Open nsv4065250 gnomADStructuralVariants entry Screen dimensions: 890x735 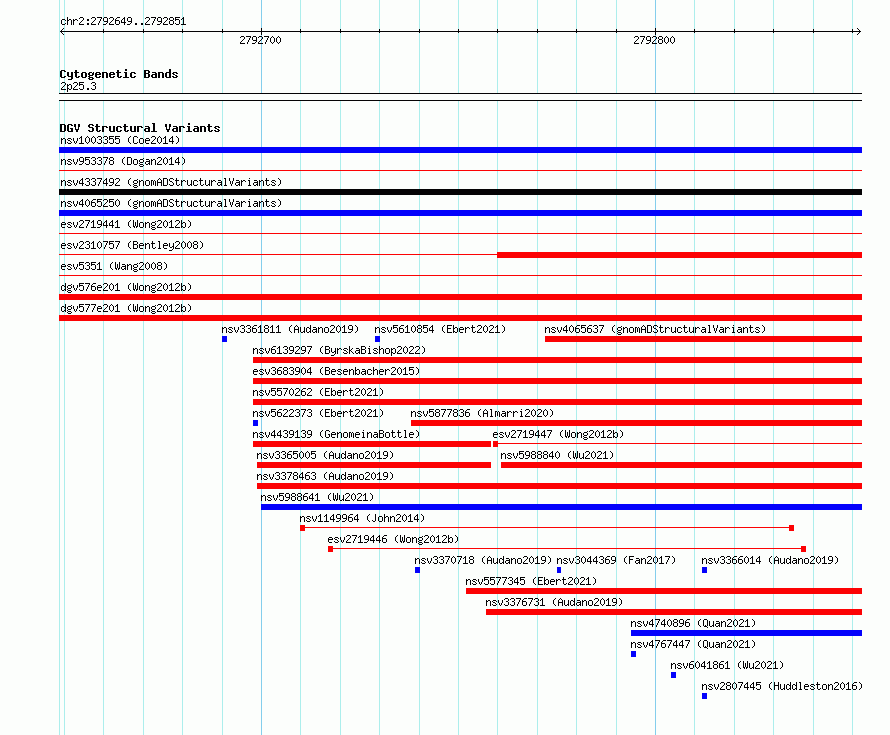171,203
